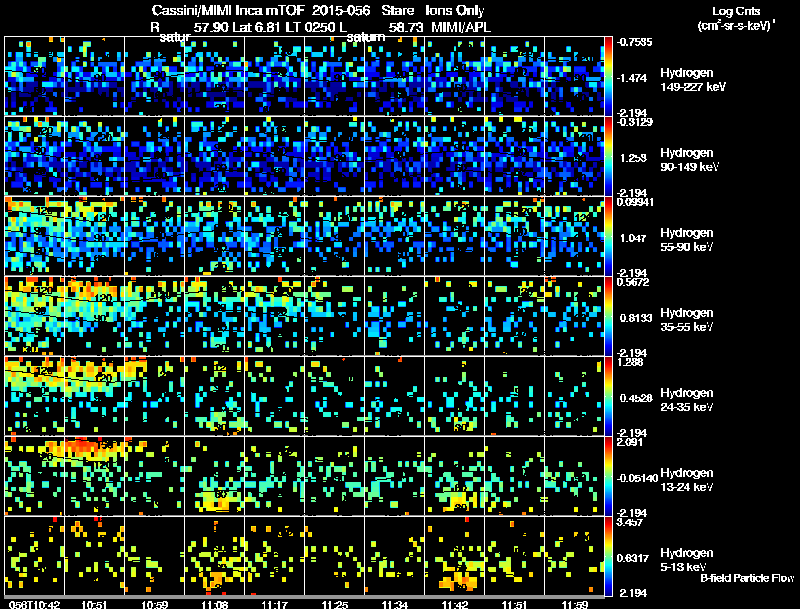Image resolution: width=800 pixels, height=609 pixels.
Task: Click the color bar for Hydrogen 55-90 keV
Action: point(608,236)
